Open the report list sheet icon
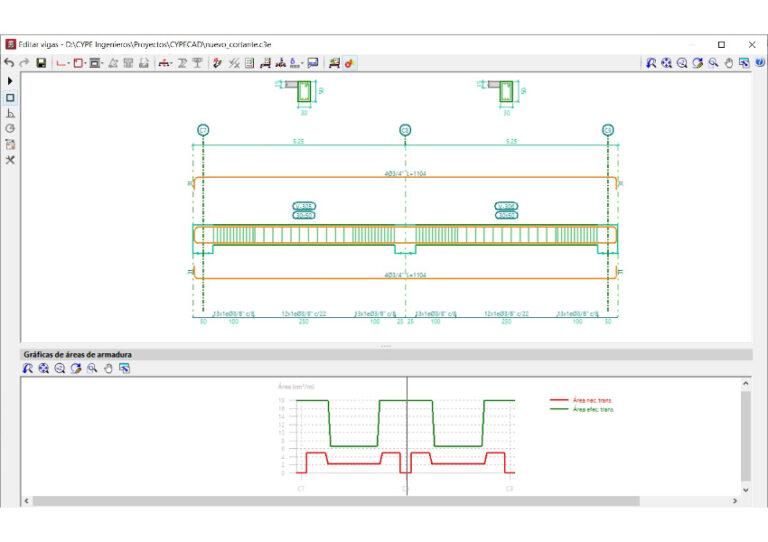The width and height of the screenshot is (768, 542). 249,63
